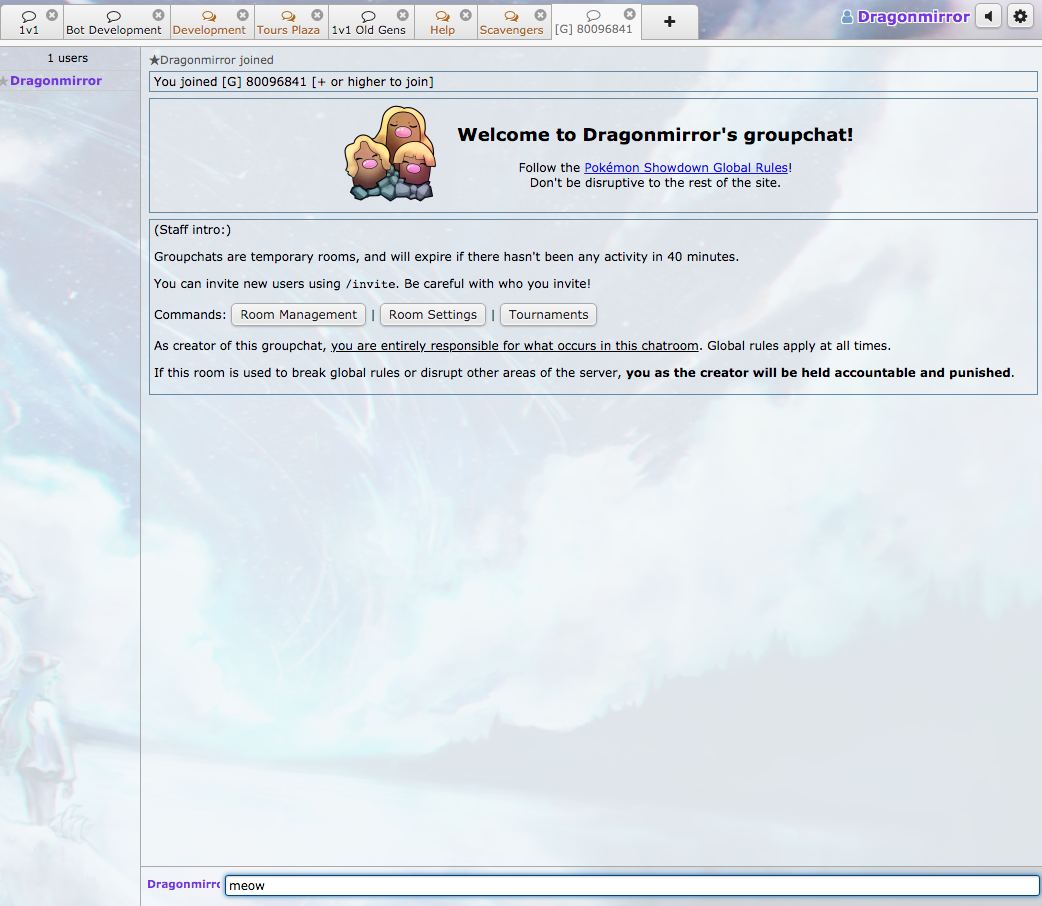Image resolution: width=1042 pixels, height=906 pixels.
Task: Click the Tournaments button
Action: [548, 314]
